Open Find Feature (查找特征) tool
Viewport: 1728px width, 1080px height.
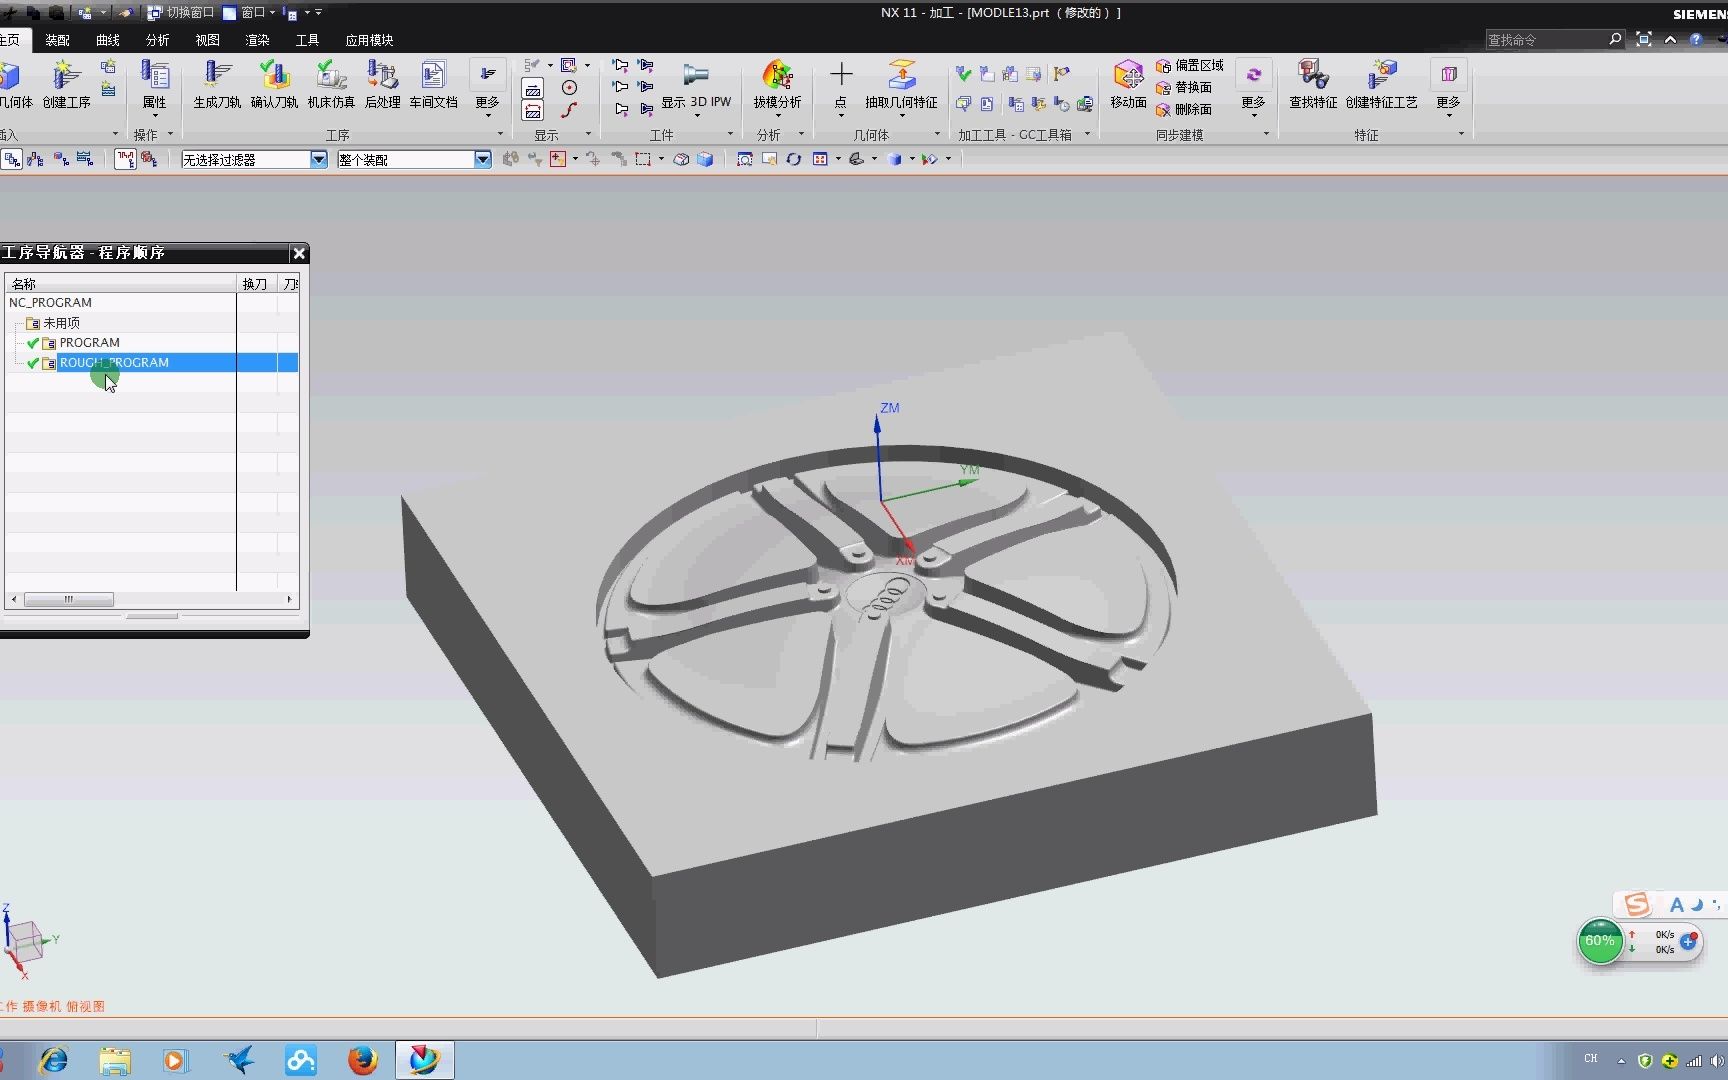click(1312, 84)
